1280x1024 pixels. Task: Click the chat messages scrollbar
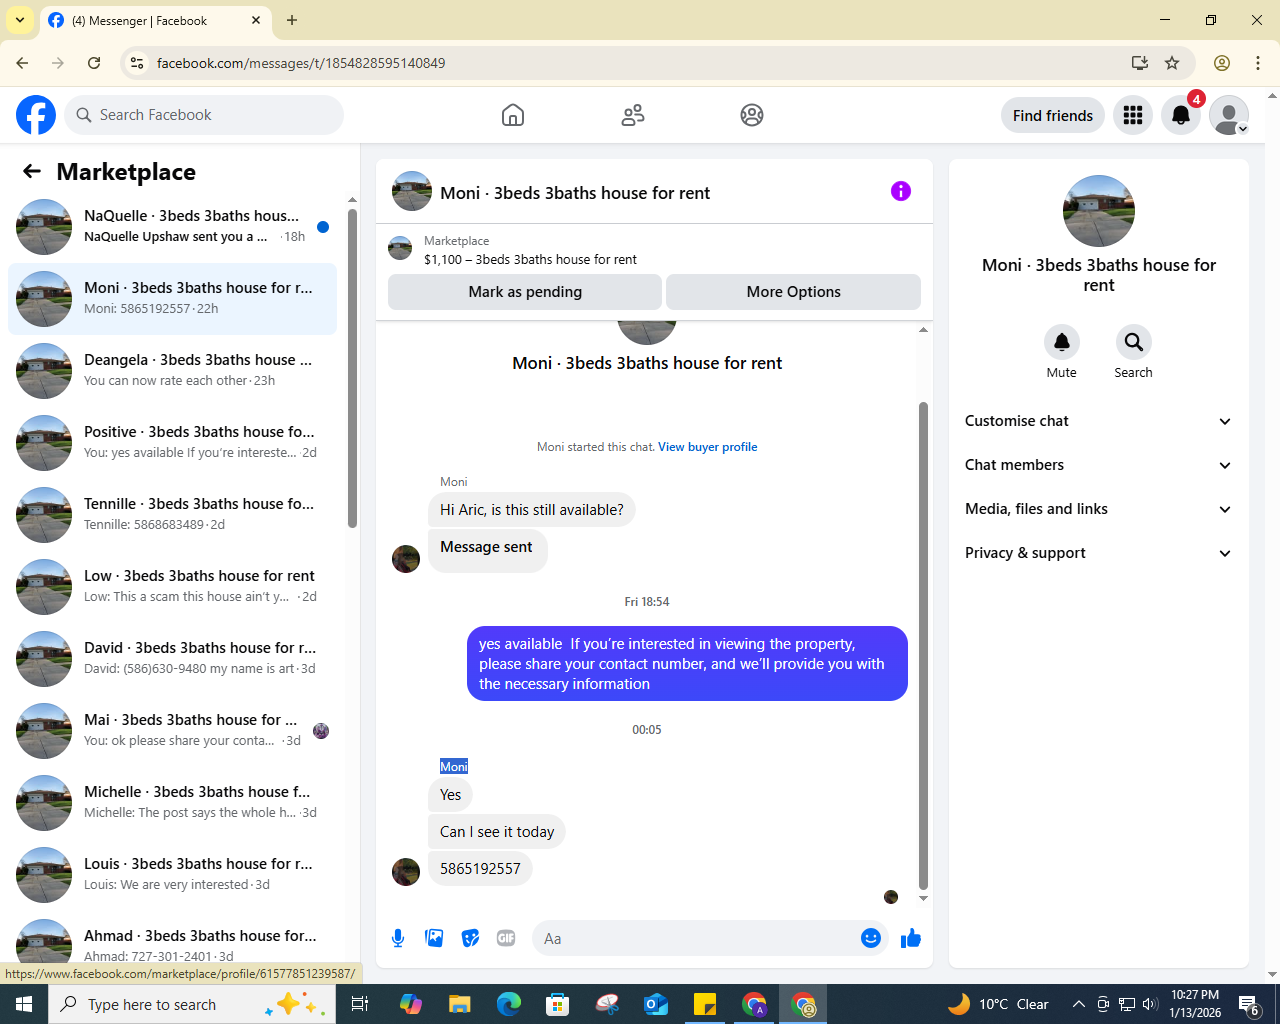[923, 645]
